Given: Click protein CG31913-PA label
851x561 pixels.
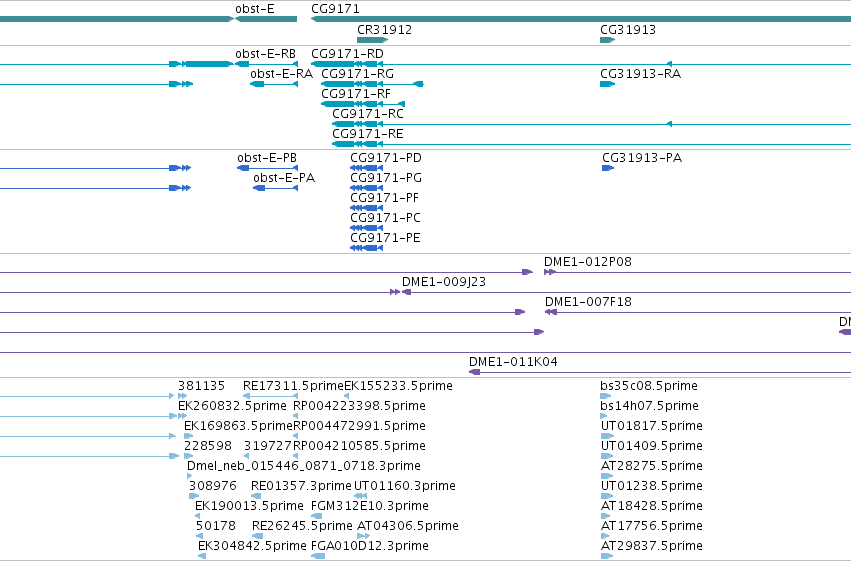Looking at the screenshot, I should point(642,158).
